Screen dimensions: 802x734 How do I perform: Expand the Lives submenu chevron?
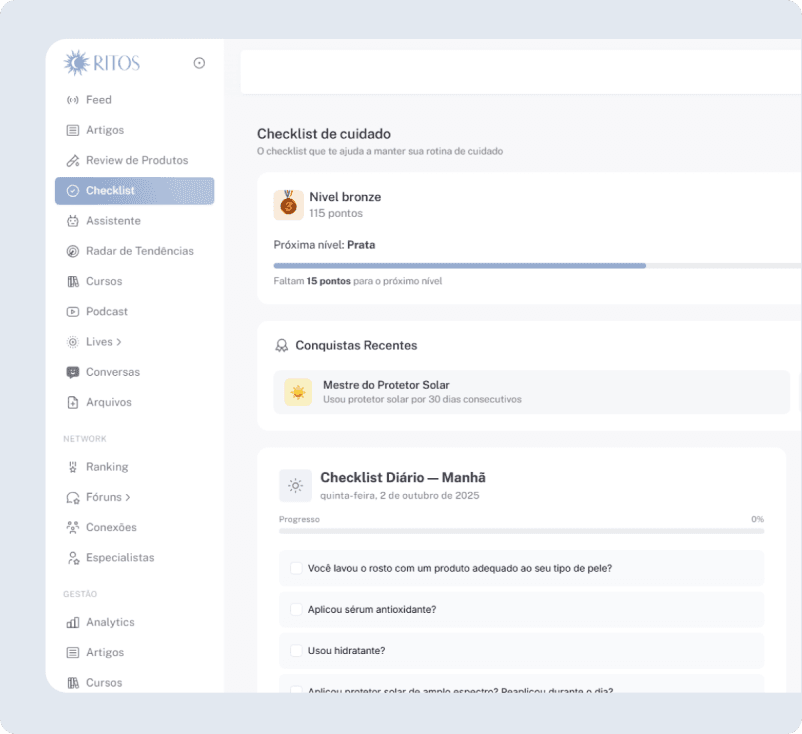[119, 342]
